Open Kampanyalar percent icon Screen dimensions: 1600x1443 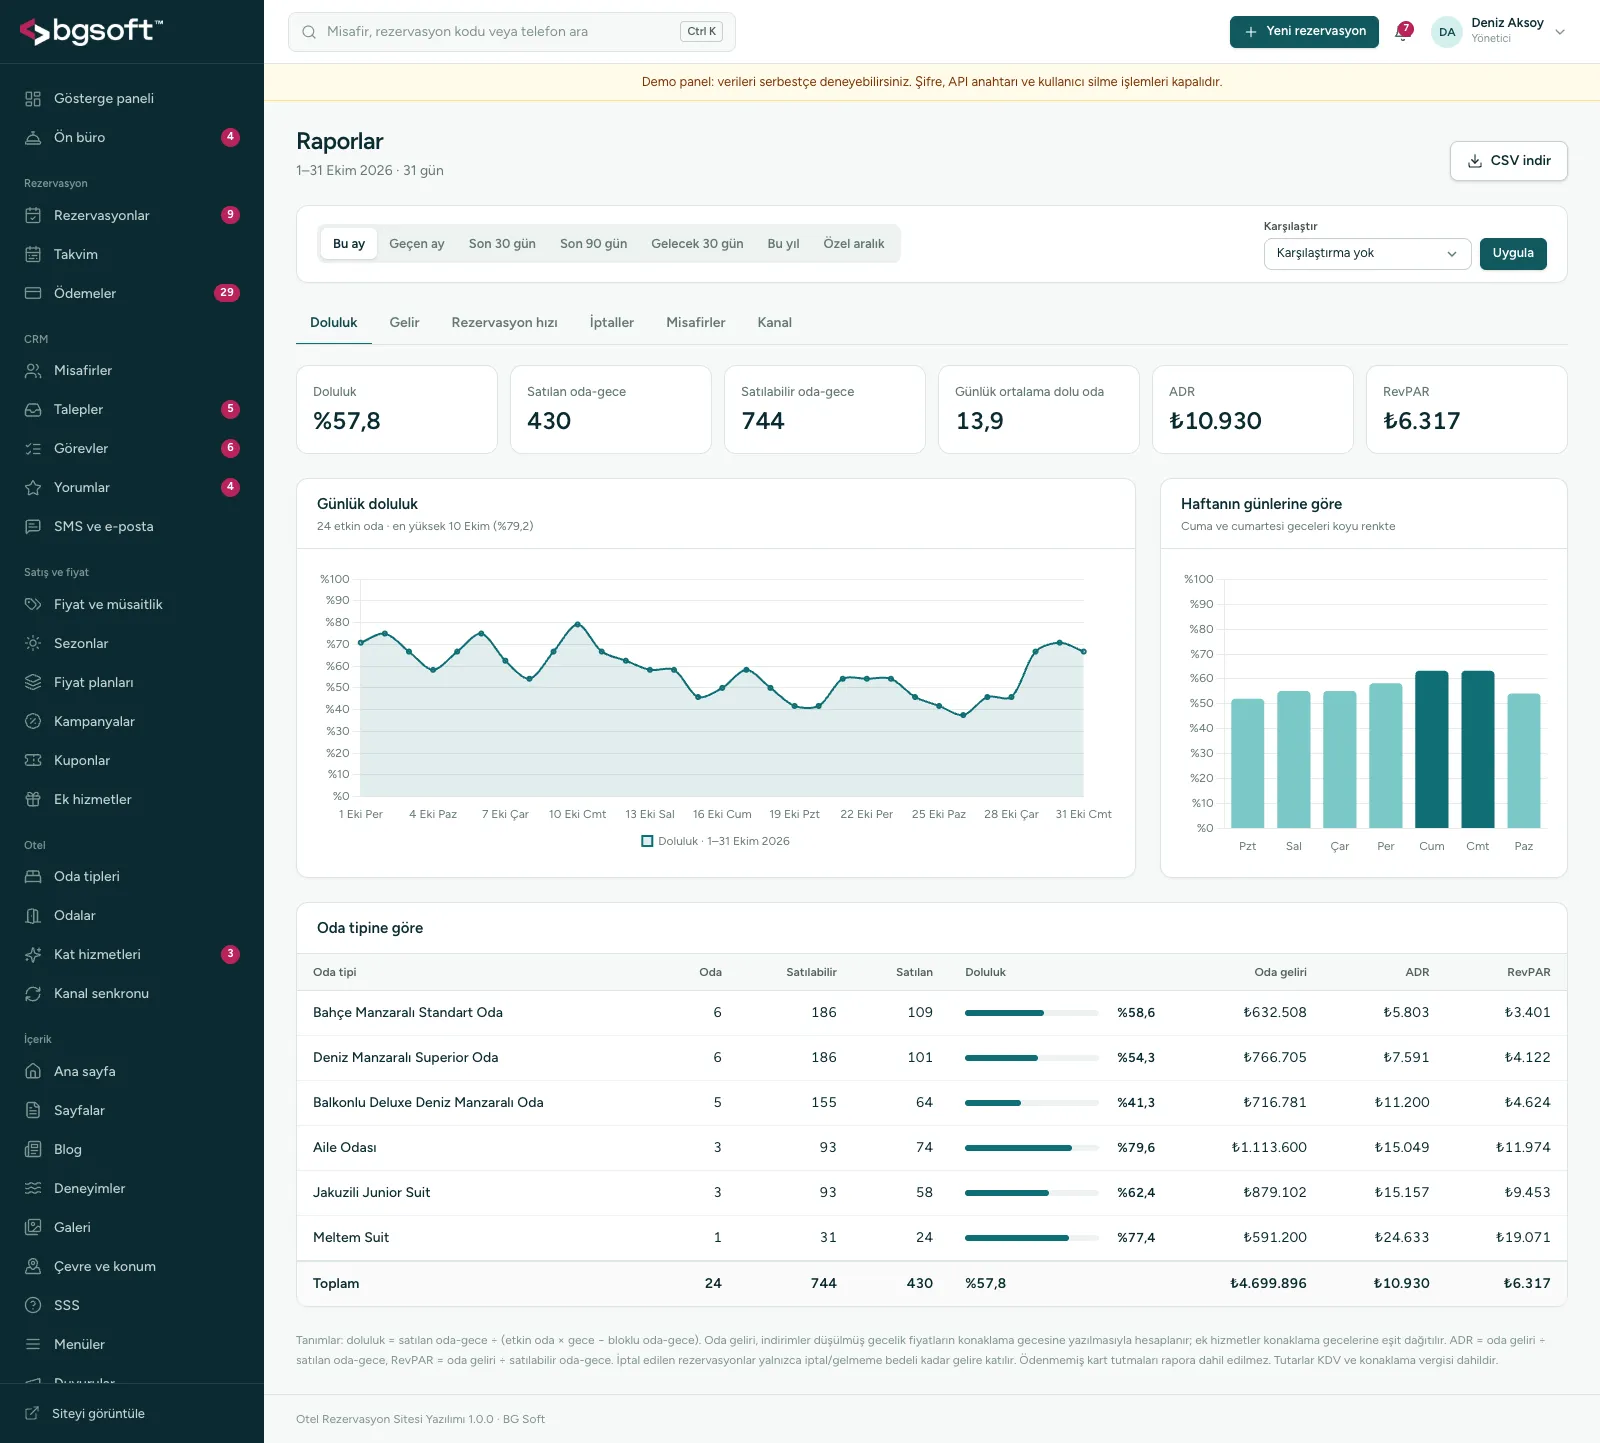[x=33, y=722]
